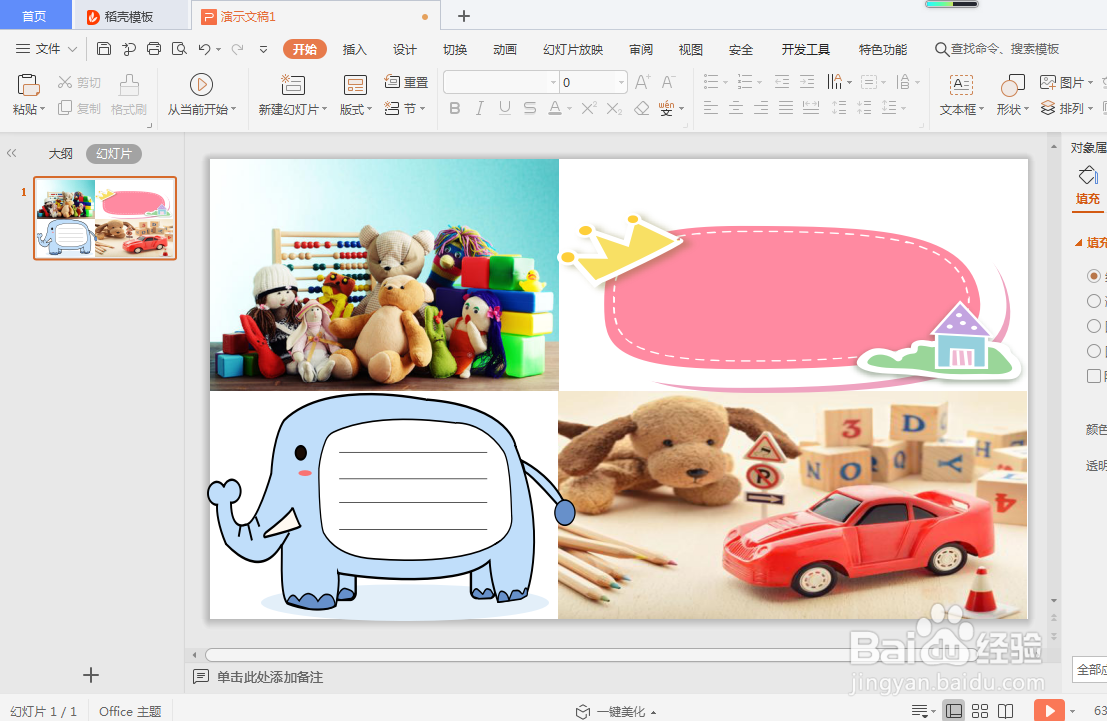Image resolution: width=1107 pixels, height=721 pixels.
Task: Decrease font size with A- icon
Action: tap(669, 82)
